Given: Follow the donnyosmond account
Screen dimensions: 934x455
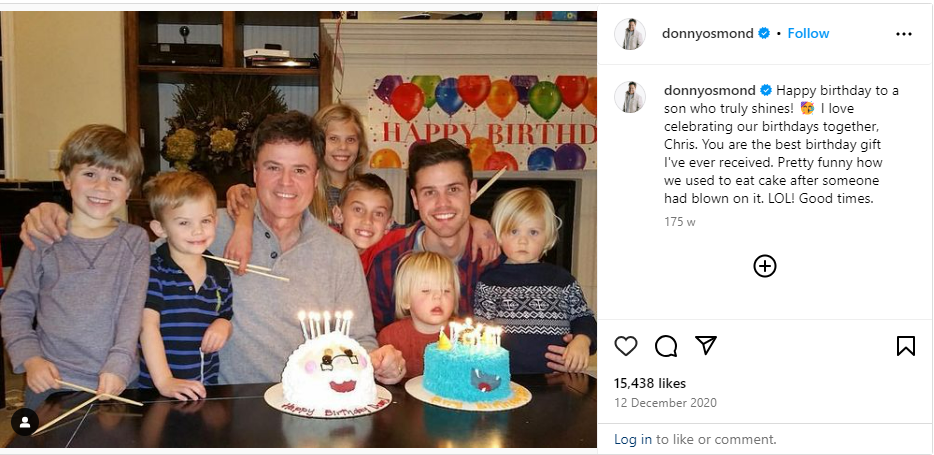Looking at the screenshot, I should [x=808, y=33].
